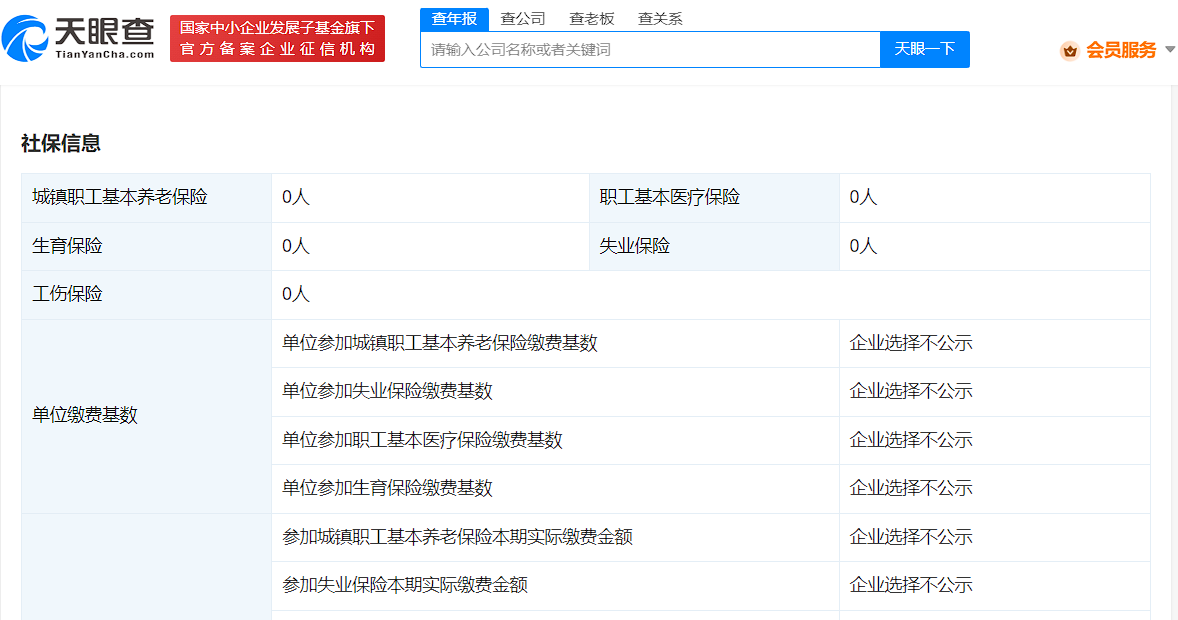Image resolution: width=1178 pixels, height=620 pixels.
Task: Click the 参加失业保险本期实际缴费金额 row text
Action: [405, 585]
